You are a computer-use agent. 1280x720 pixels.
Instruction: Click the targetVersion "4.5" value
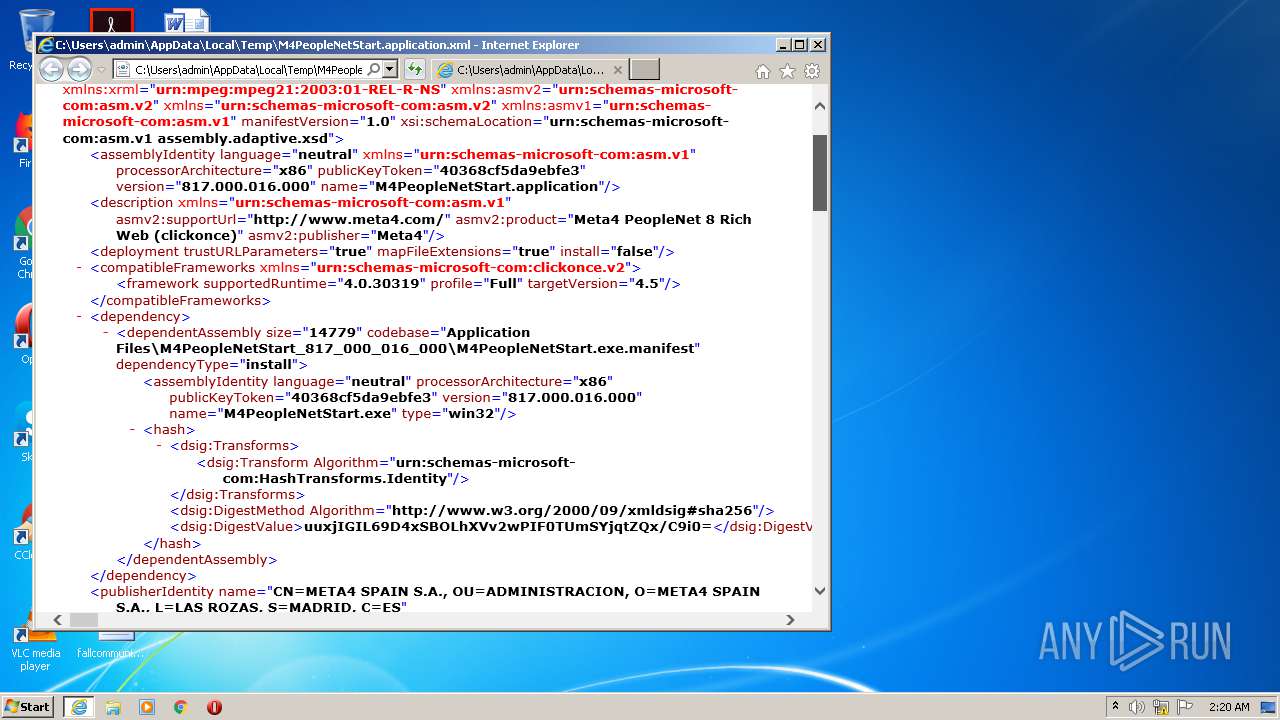coord(646,284)
